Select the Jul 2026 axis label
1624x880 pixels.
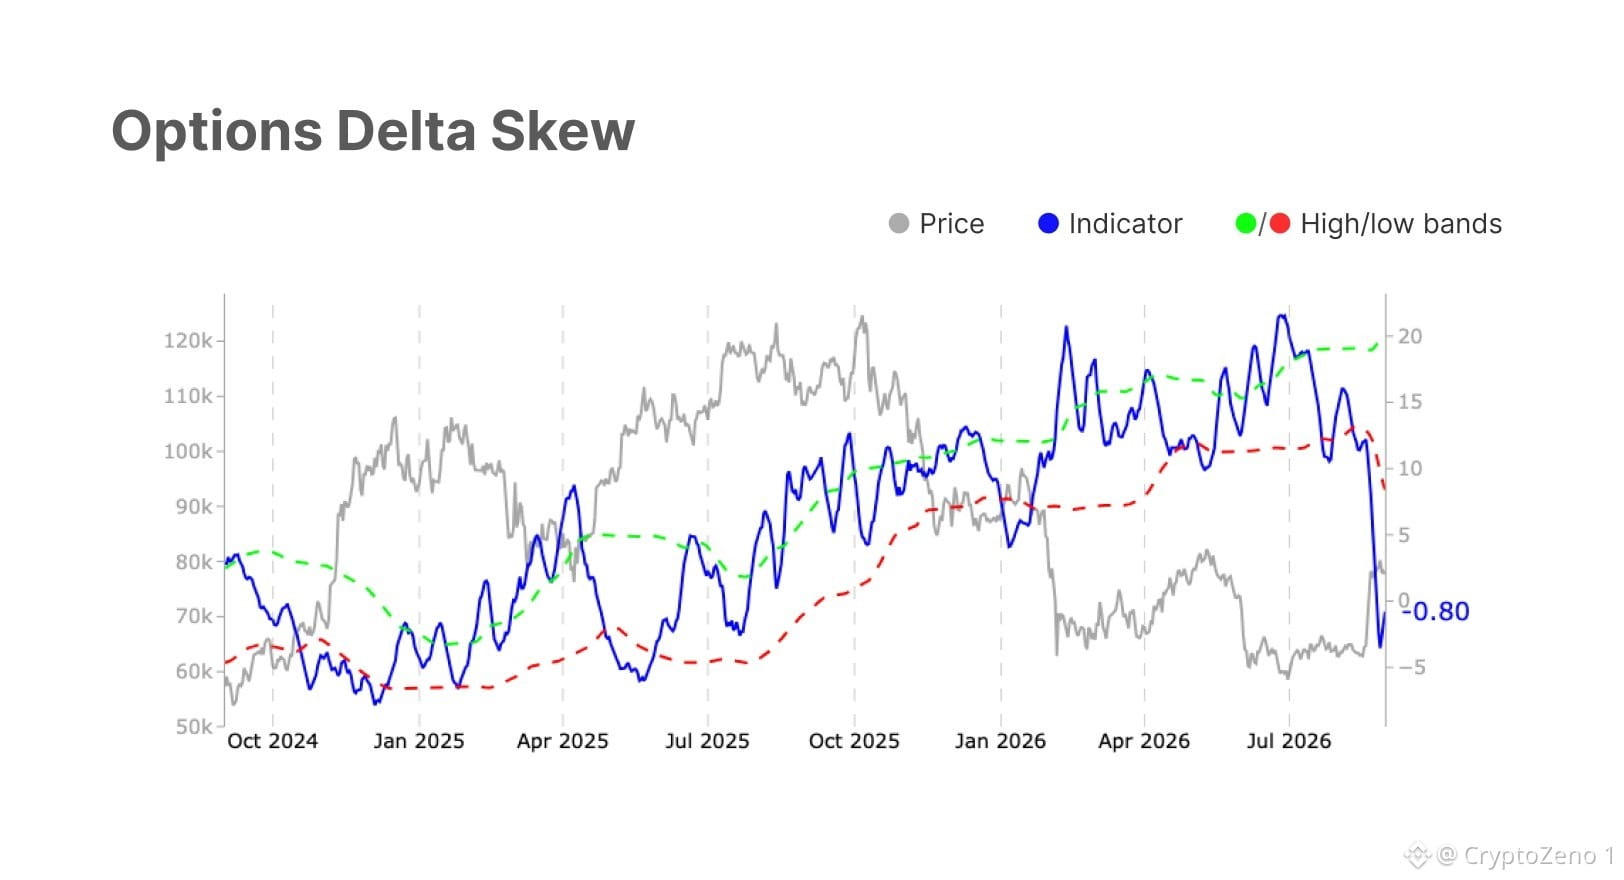click(1289, 741)
